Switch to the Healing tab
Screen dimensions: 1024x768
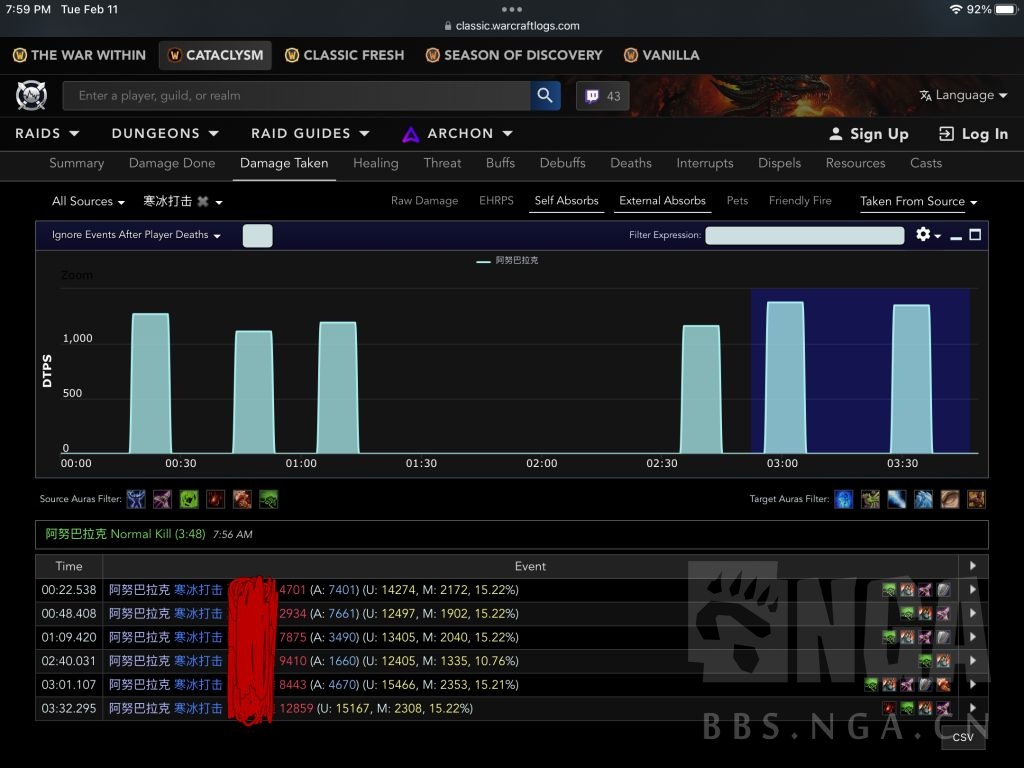tap(375, 163)
